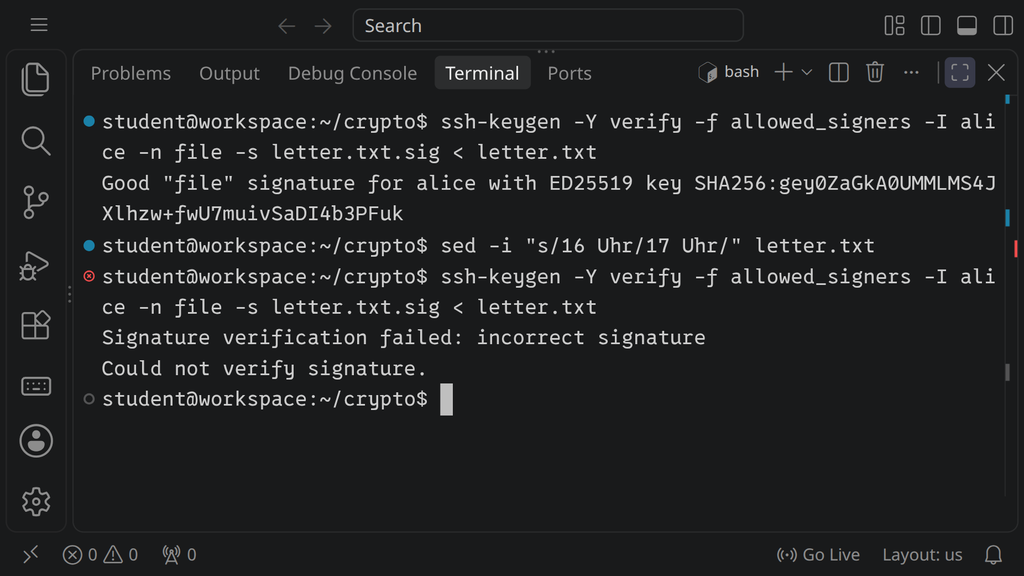Open the Explorer files view
The height and width of the screenshot is (576, 1024).
coord(36,80)
